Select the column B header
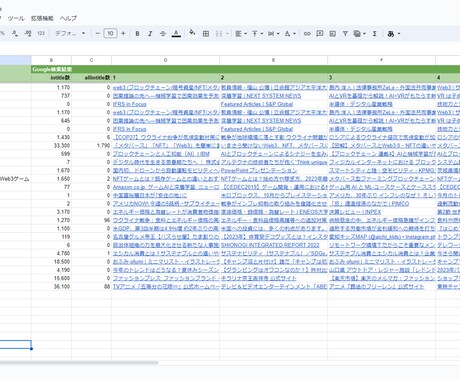The width and height of the screenshot is (460, 380). pos(51,60)
